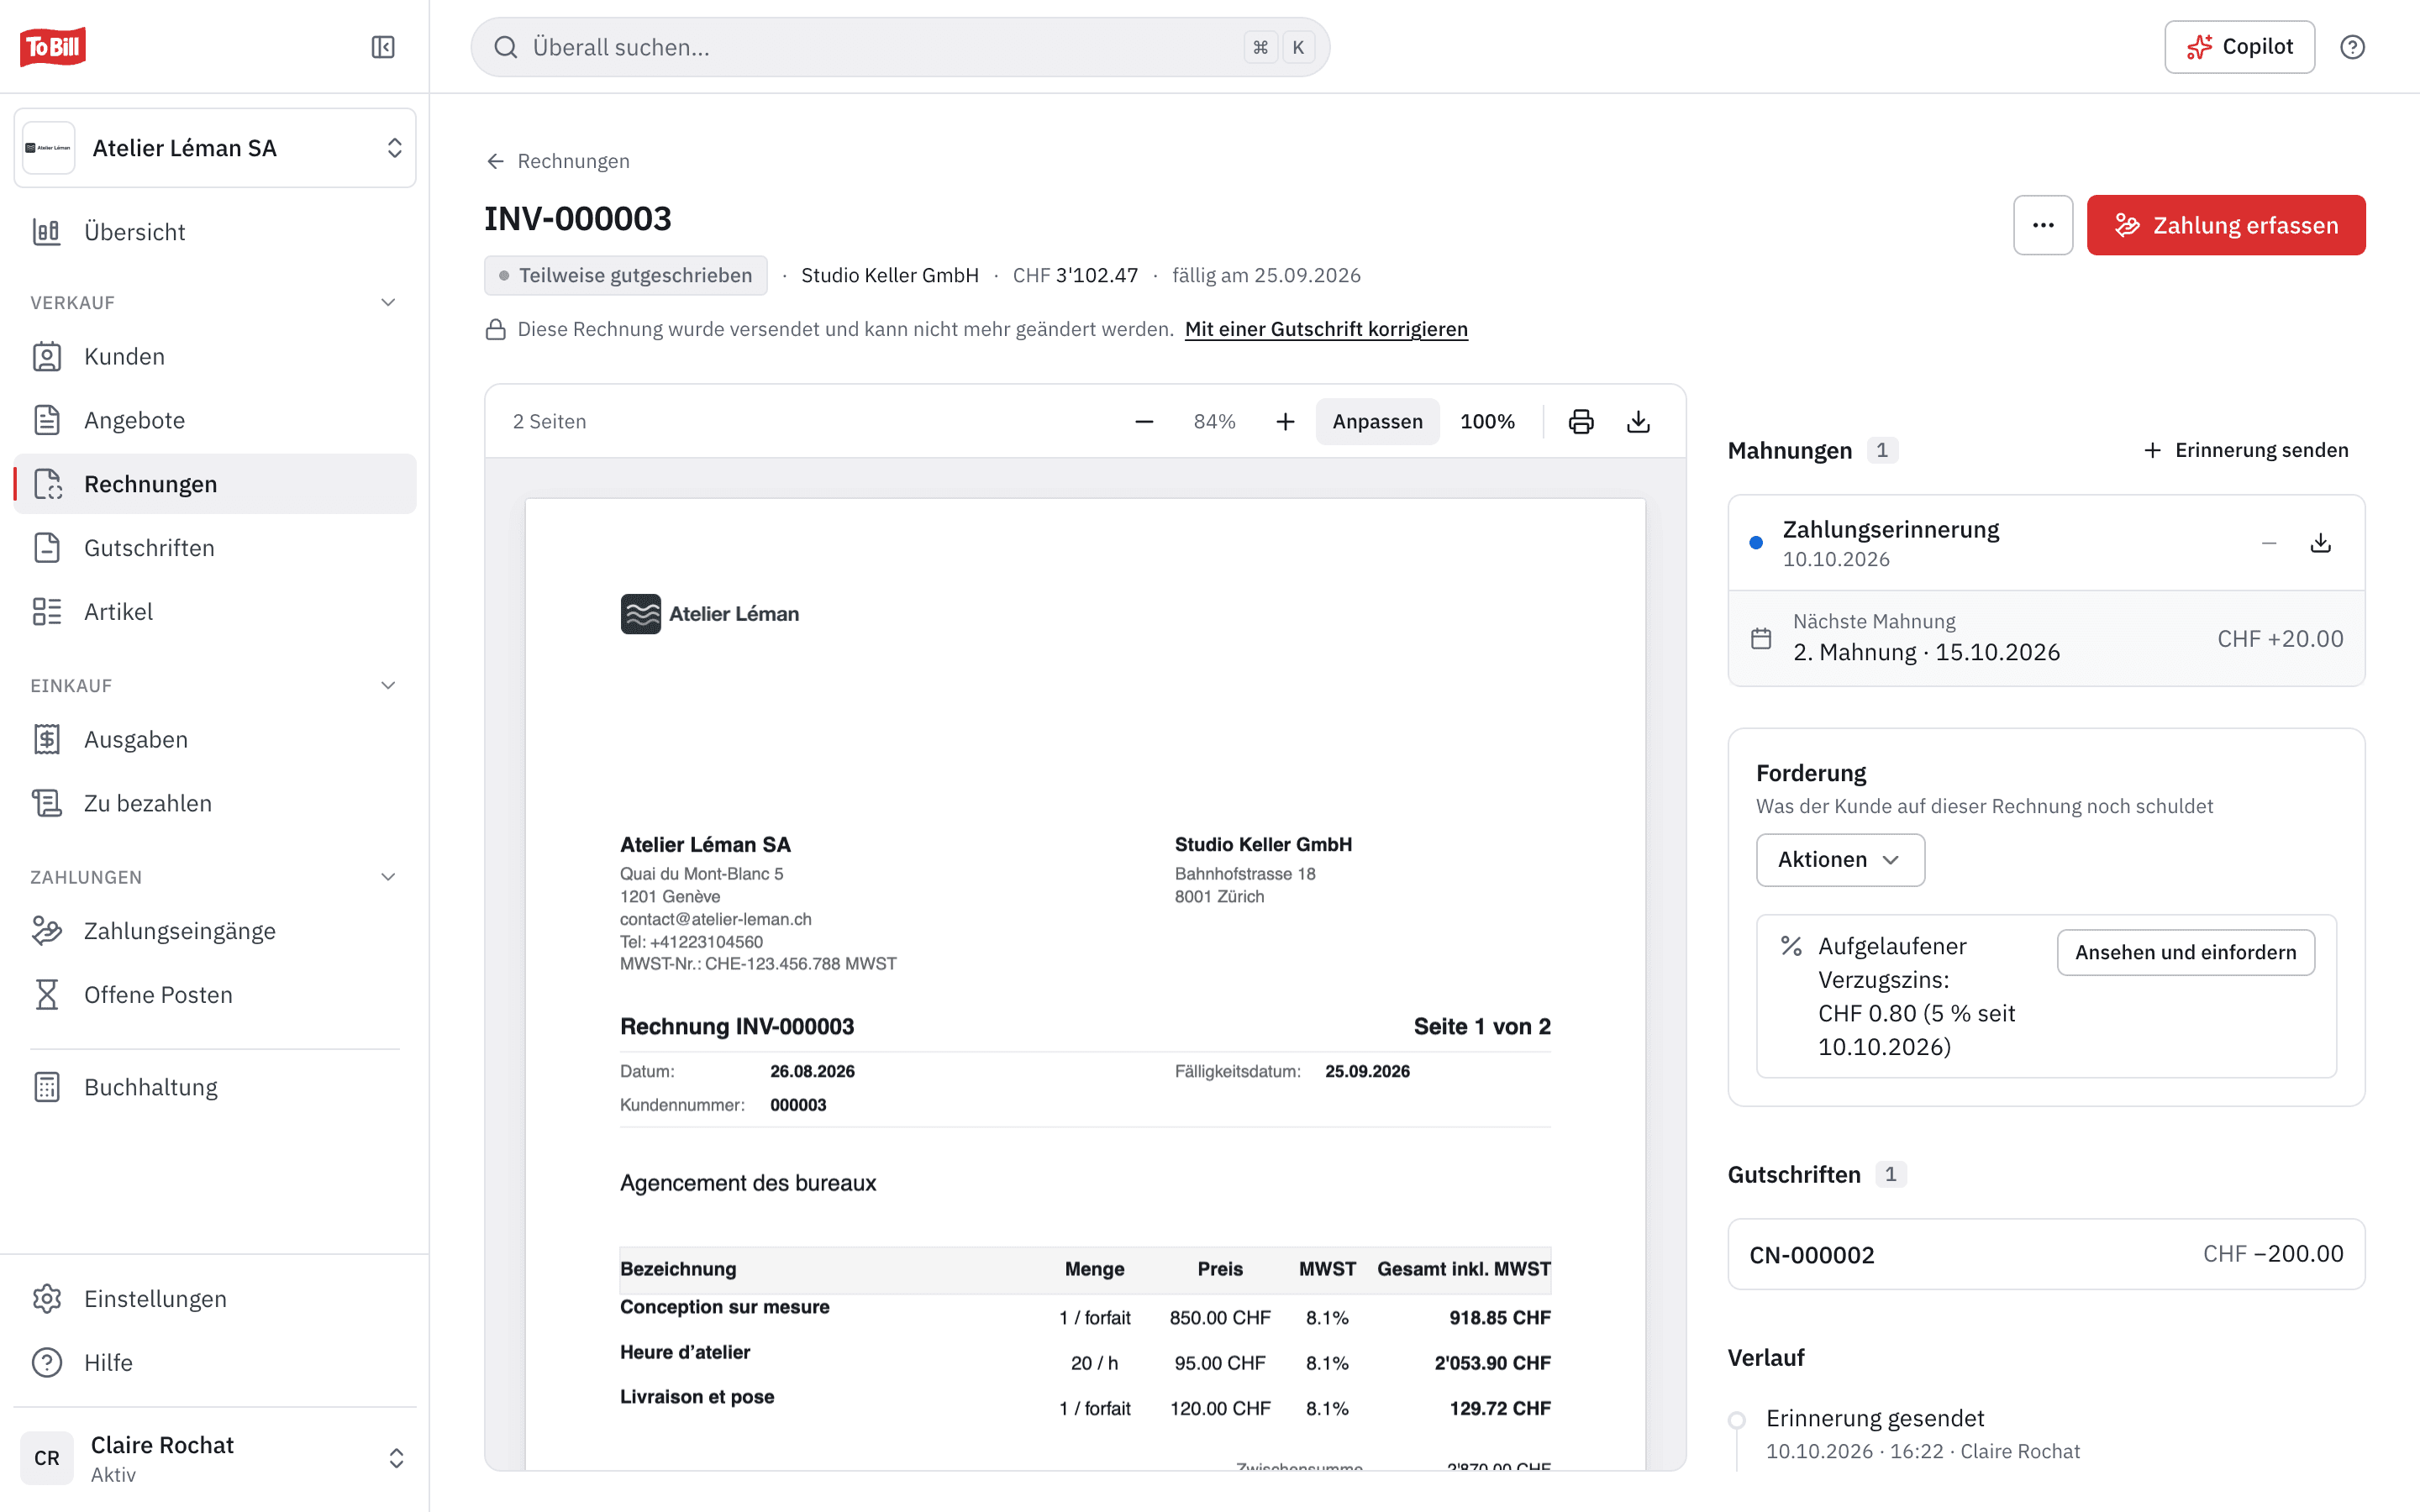Image resolution: width=2420 pixels, height=1512 pixels.
Task: Click Zahlung erfassen
Action: pyautogui.click(x=2226, y=225)
